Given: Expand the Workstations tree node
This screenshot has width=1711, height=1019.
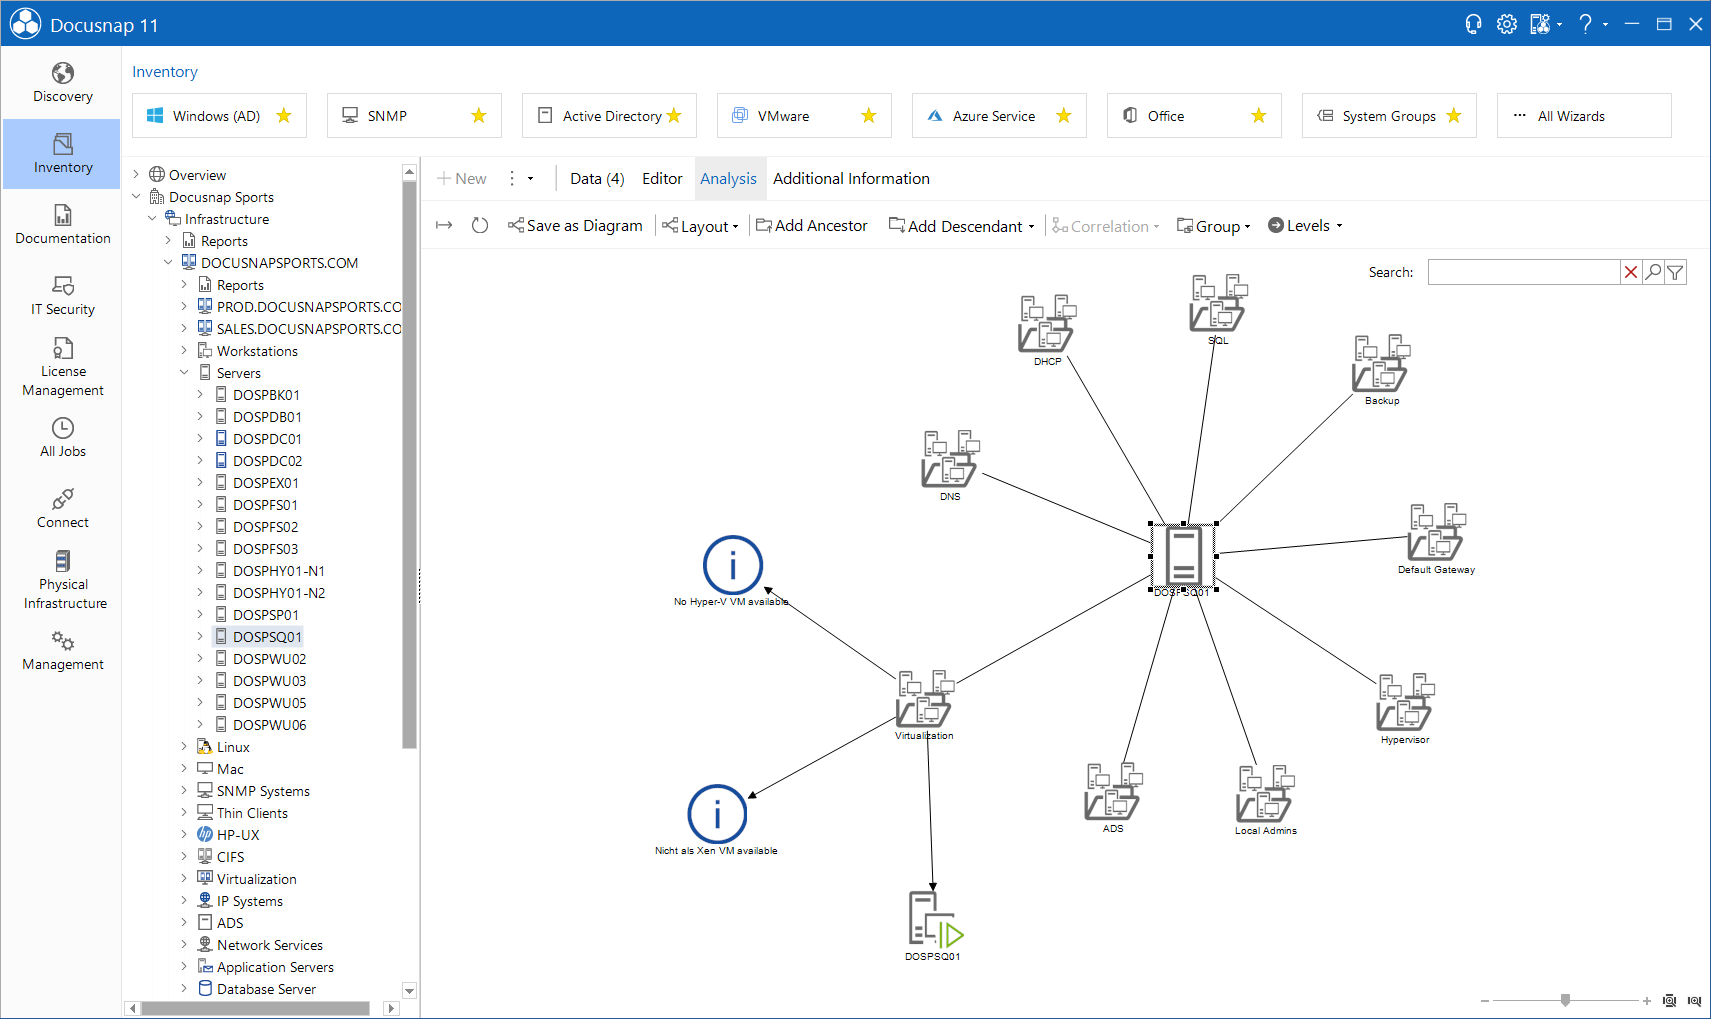Looking at the screenshot, I should click(184, 351).
